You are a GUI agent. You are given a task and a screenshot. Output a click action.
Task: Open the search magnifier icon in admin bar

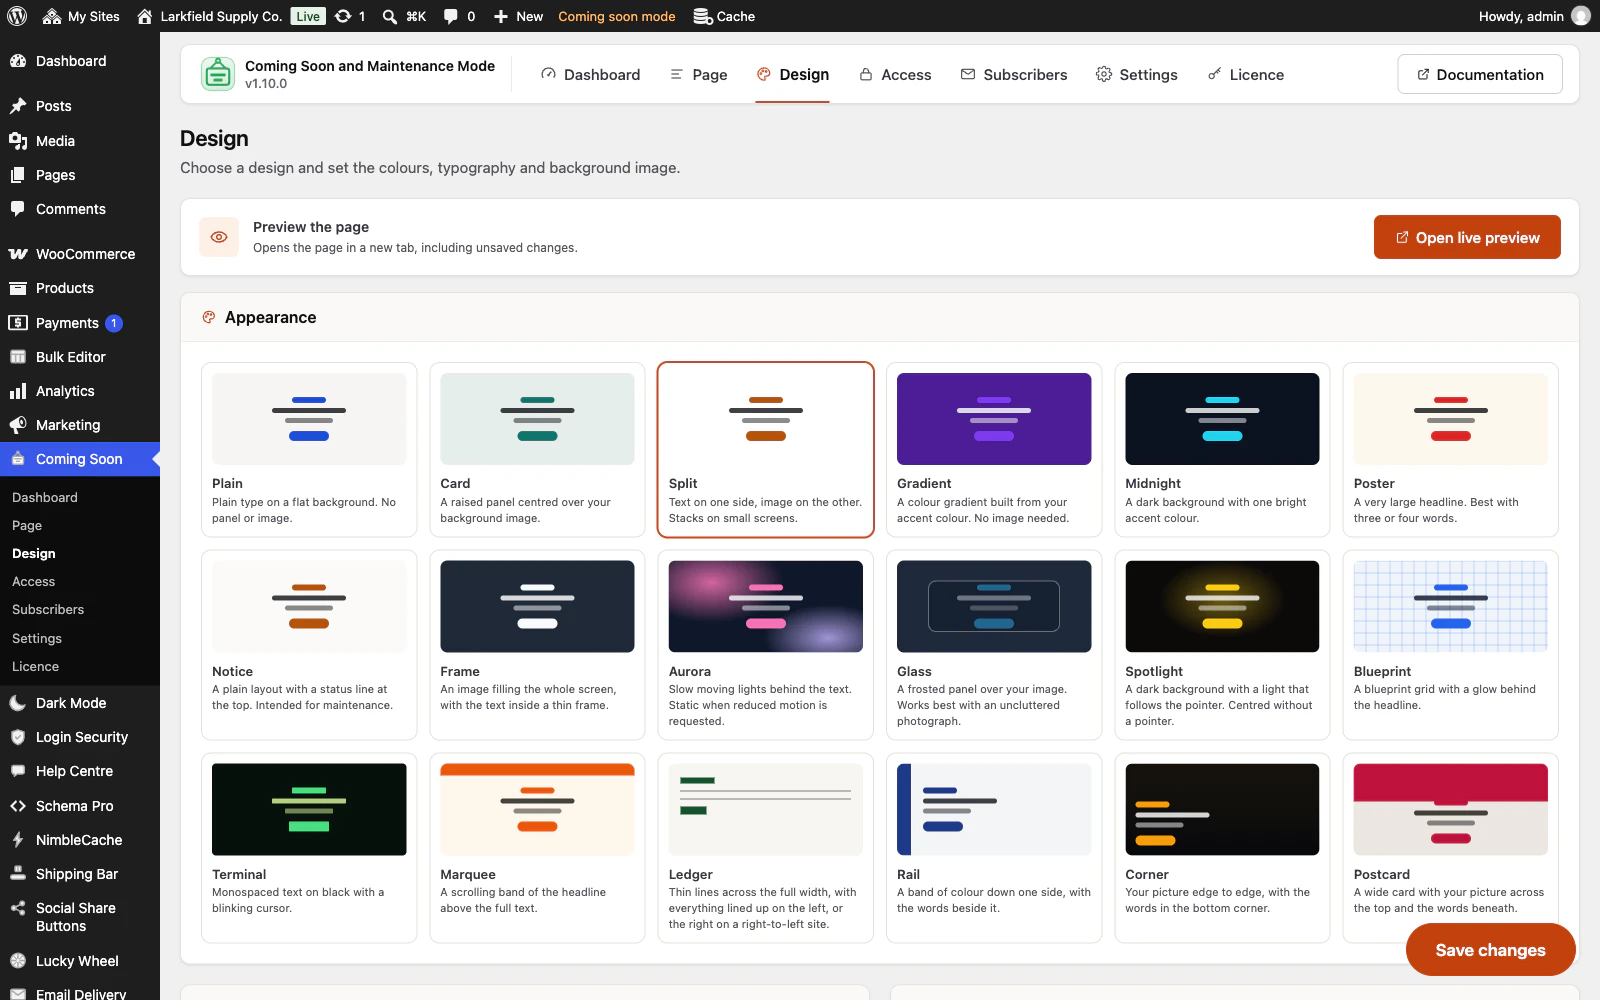pos(389,16)
